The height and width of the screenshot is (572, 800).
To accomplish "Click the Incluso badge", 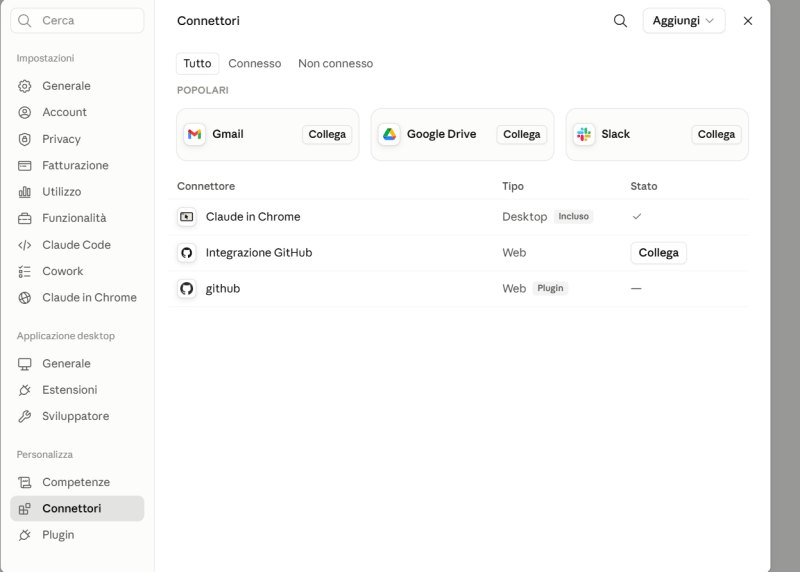I will pos(573,216).
